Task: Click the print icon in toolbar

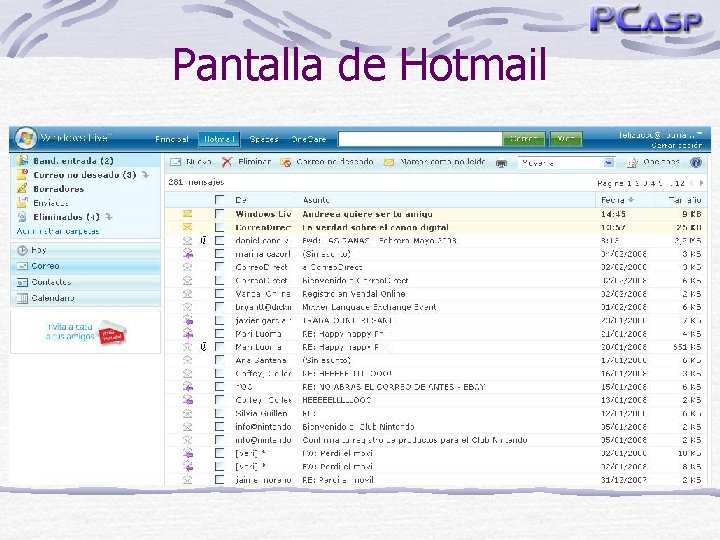Action: tap(501, 163)
